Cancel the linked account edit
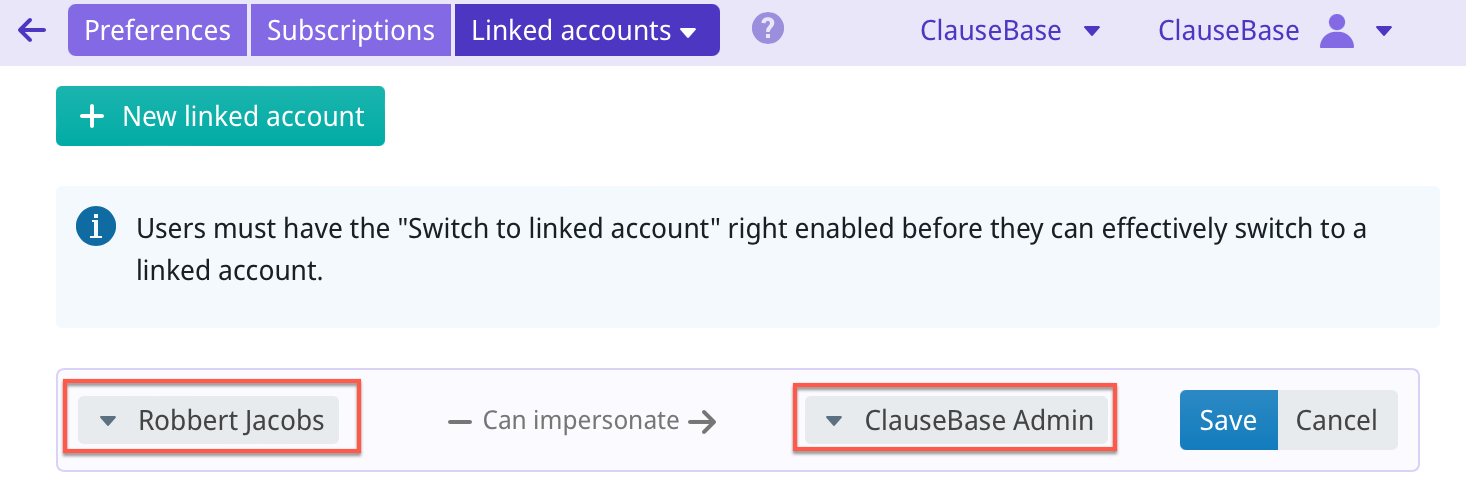Image resolution: width=1466 pixels, height=494 pixels. [1337, 421]
